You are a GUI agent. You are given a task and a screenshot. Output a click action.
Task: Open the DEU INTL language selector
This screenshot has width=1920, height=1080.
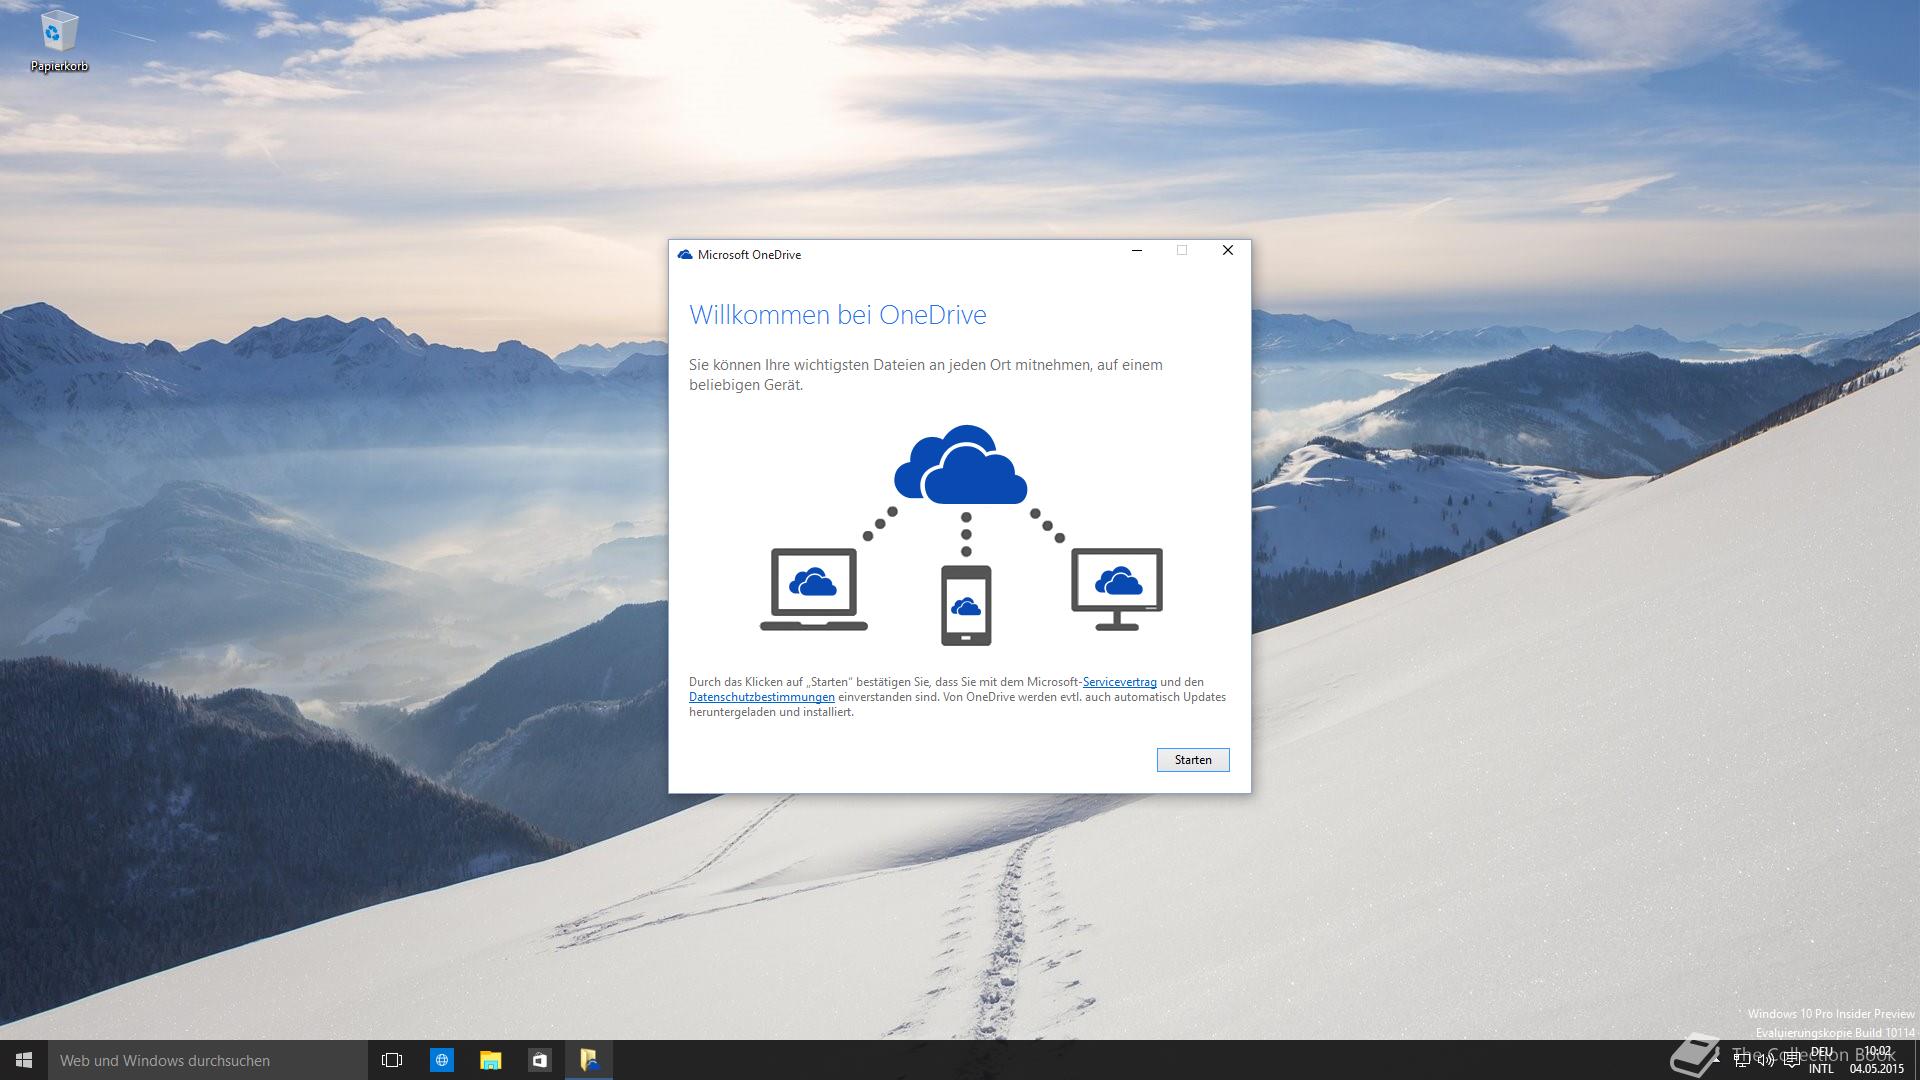tap(1822, 1061)
